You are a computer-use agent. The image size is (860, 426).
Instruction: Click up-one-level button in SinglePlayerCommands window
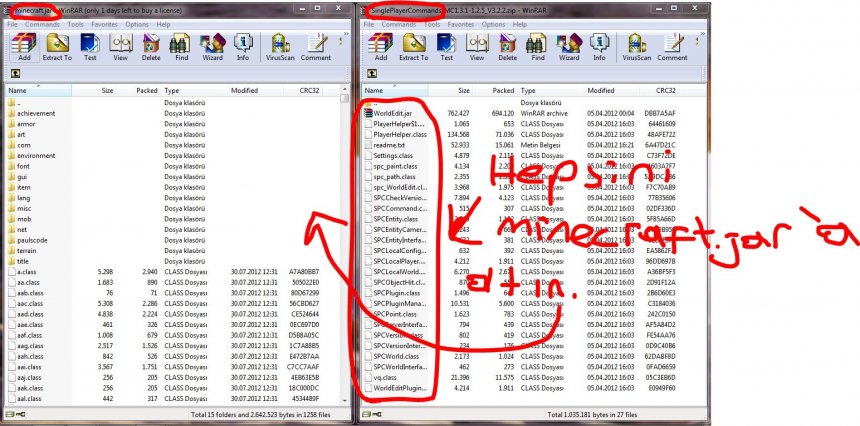click(372, 73)
